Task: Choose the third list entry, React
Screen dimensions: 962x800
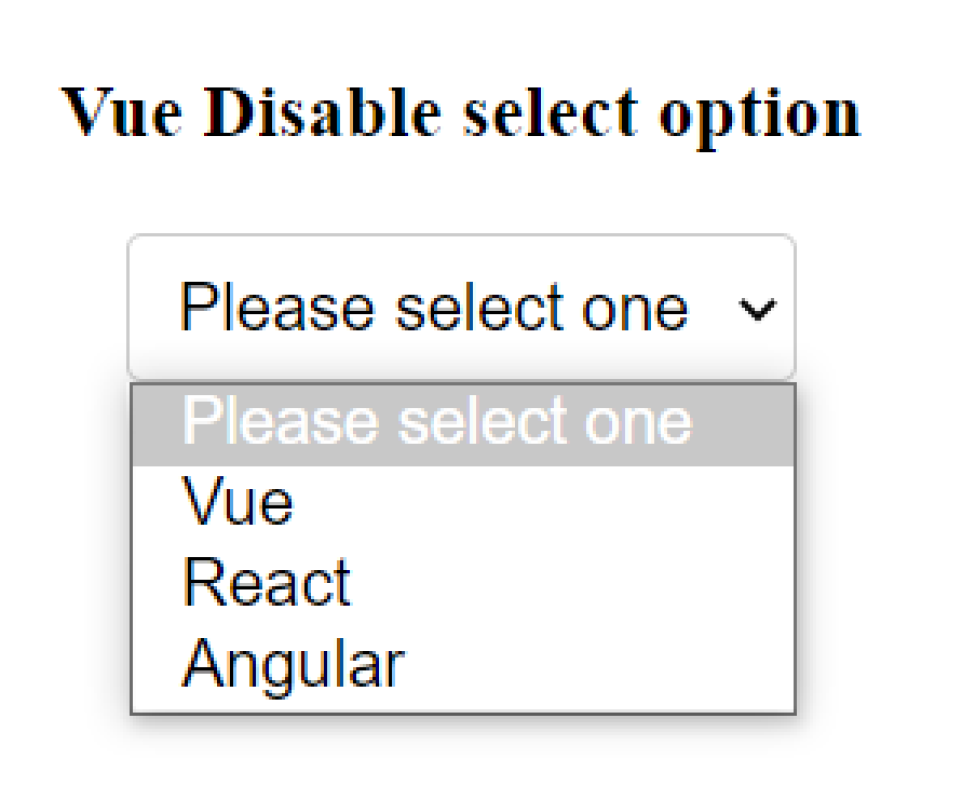Action: pos(267,582)
